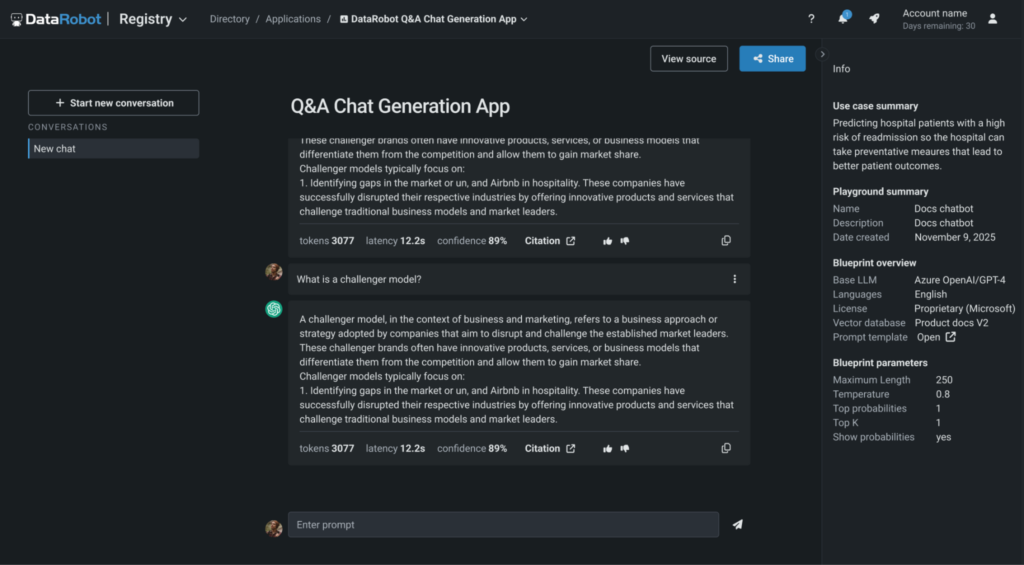The image size is (1024, 565).
Task: Open the notifications bell icon
Action: pos(843,19)
